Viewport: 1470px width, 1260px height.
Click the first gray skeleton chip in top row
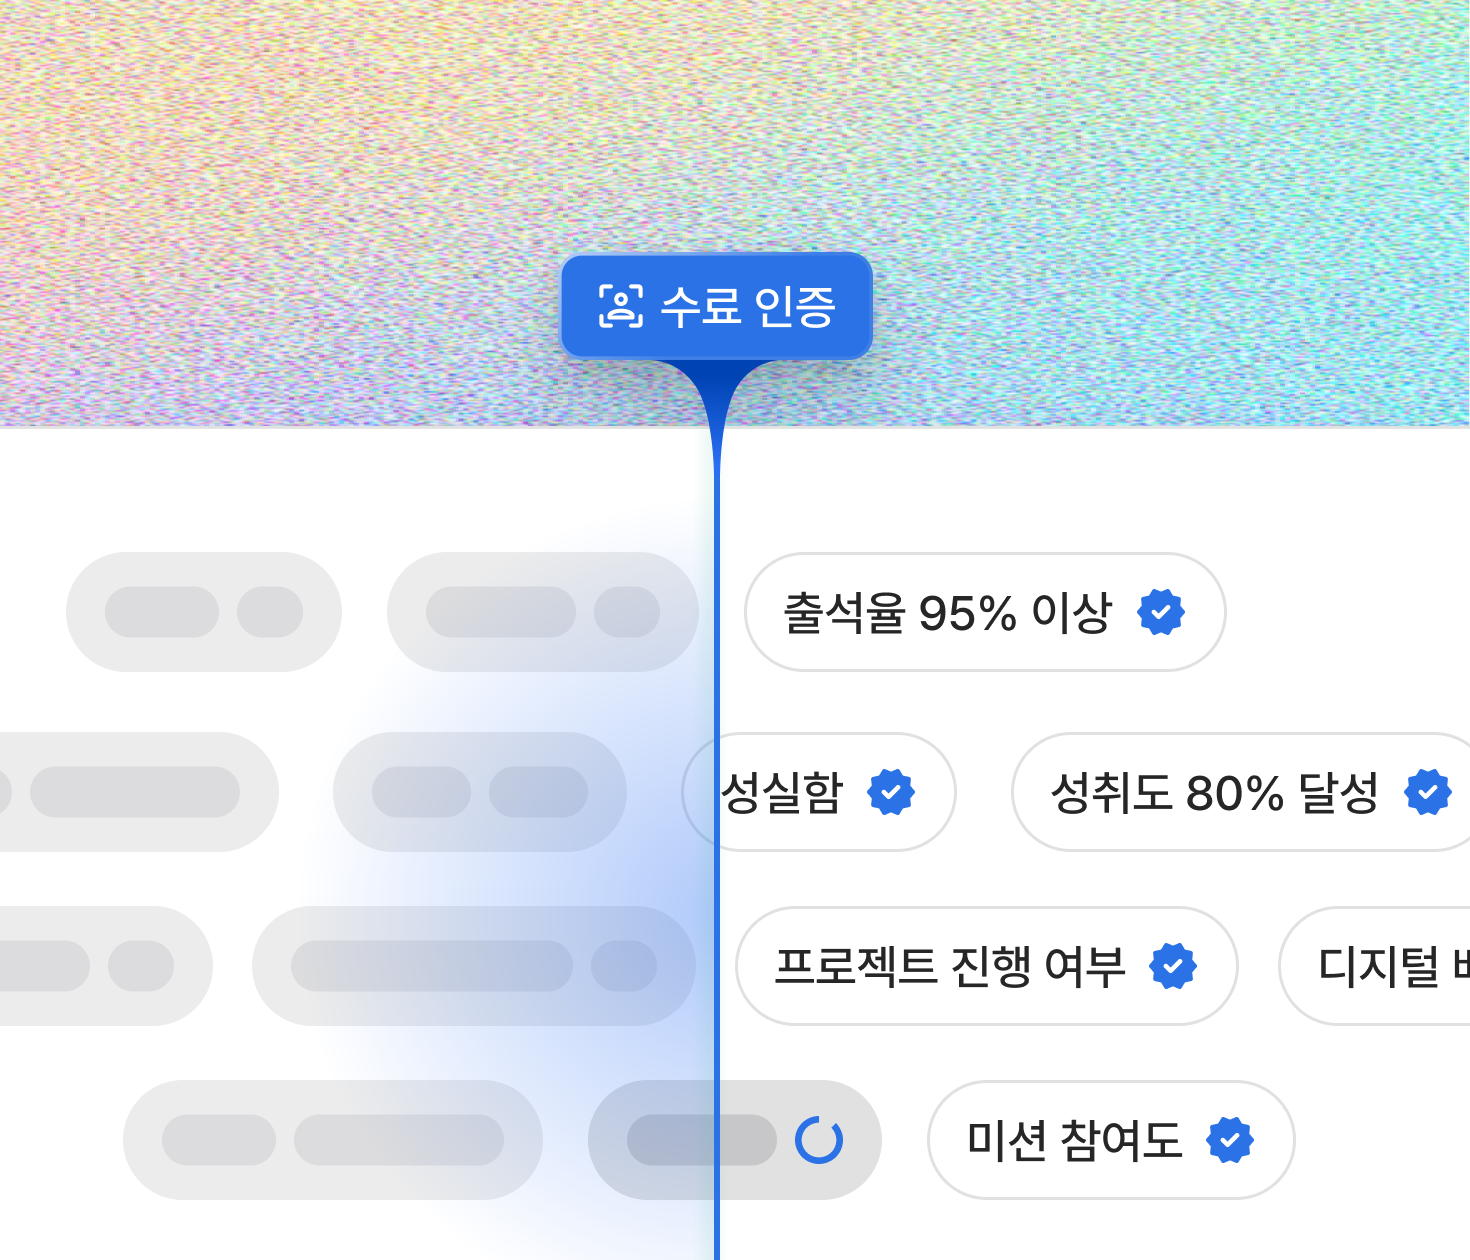(x=204, y=612)
